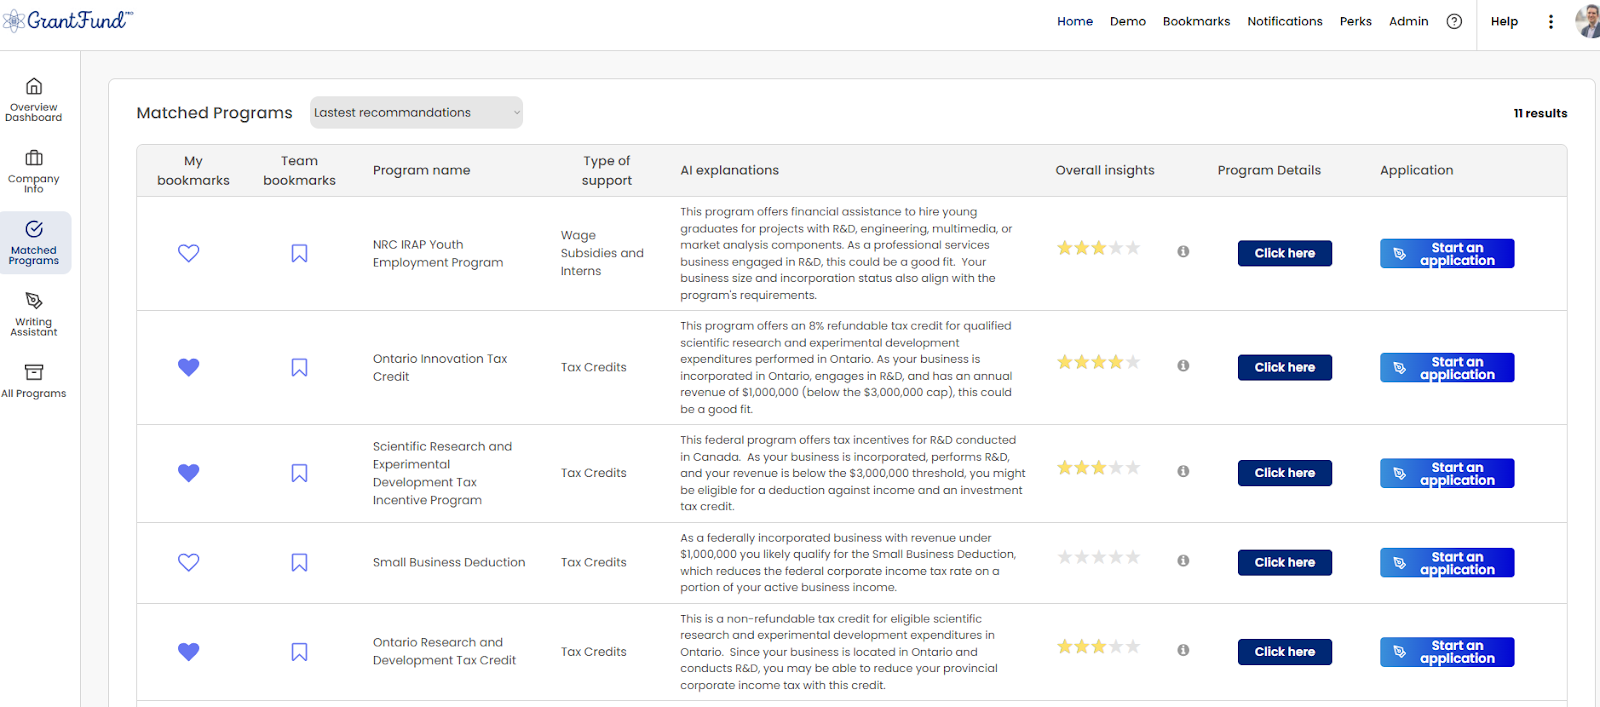Click here for Scientific Research and Experimental Development details
The height and width of the screenshot is (707, 1600).
point(1285,473)
